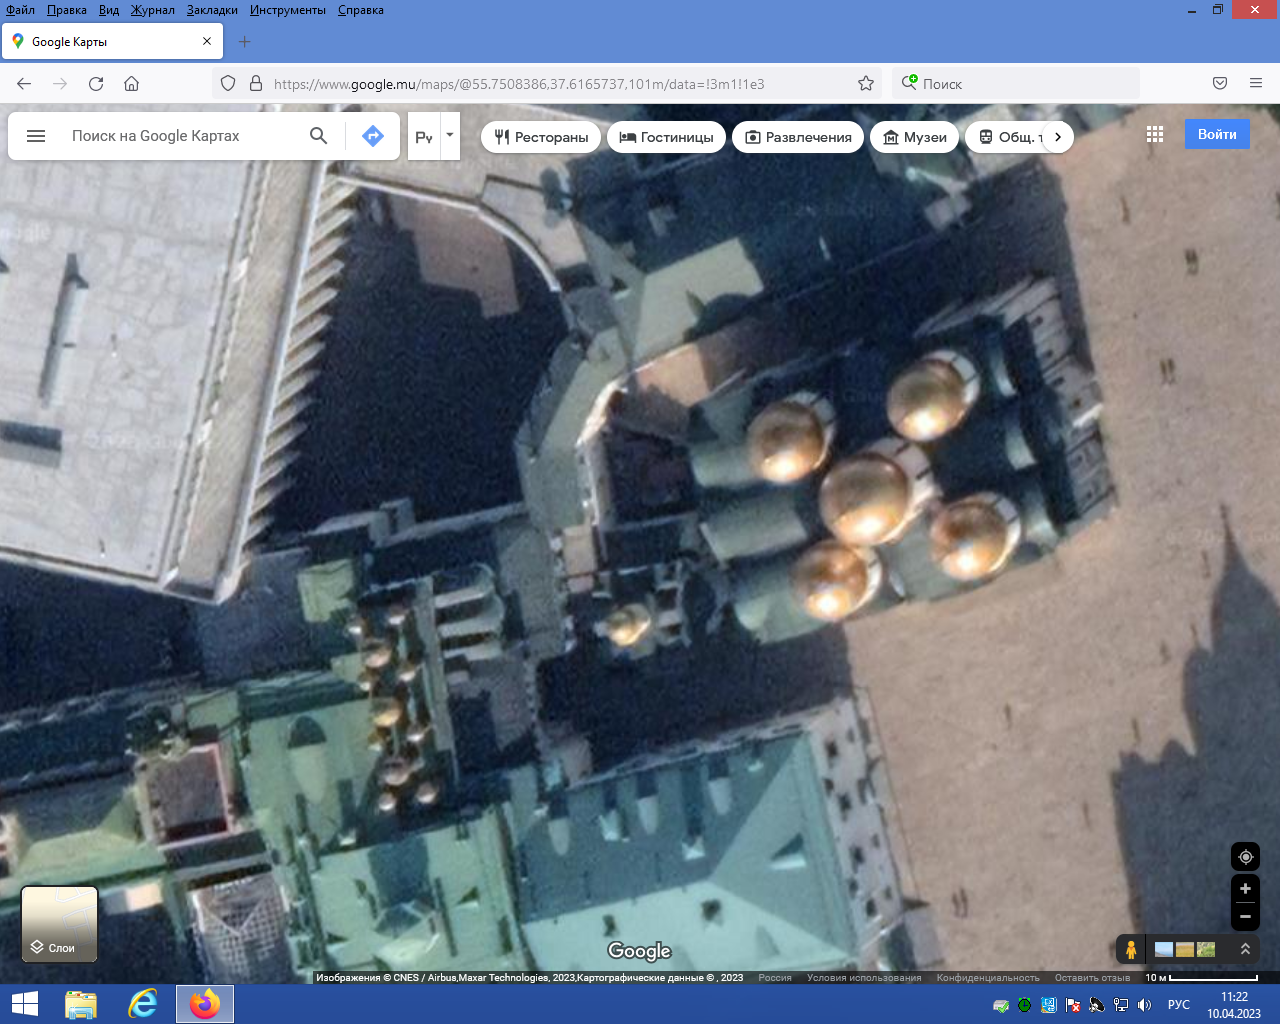Screen dimensions: 1280x1024
Task: Open the Закладки menu
Action: [212, 10]
